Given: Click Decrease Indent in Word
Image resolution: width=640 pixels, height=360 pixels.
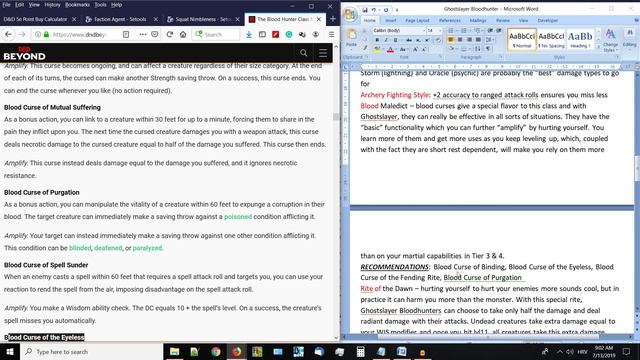Looking at the screenshot, I should coord(490,31).
